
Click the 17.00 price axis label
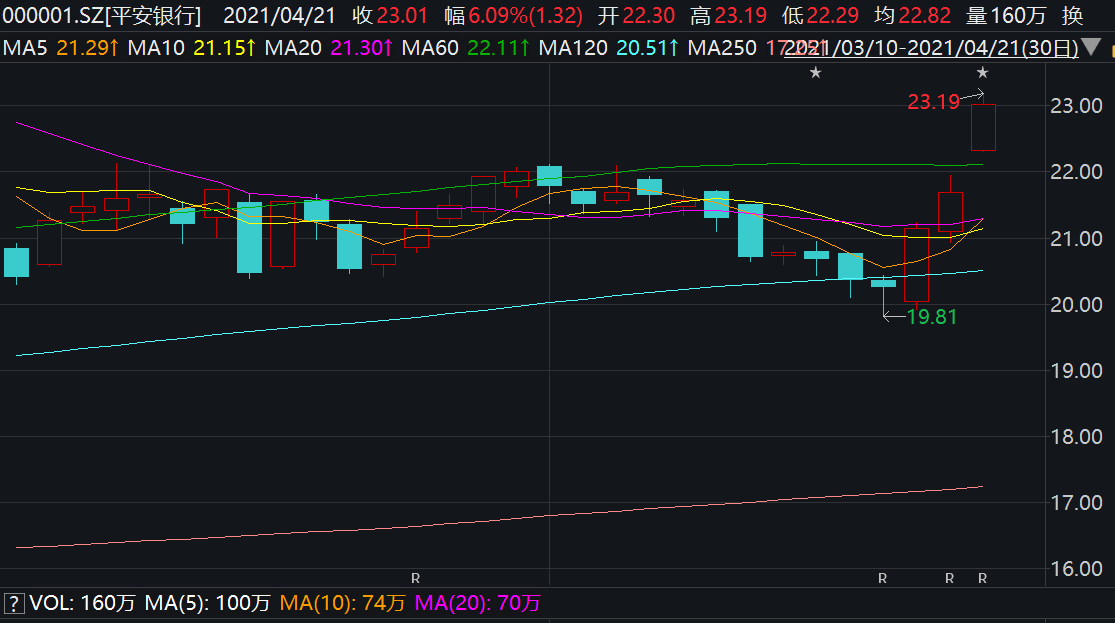click(1076, 503)
